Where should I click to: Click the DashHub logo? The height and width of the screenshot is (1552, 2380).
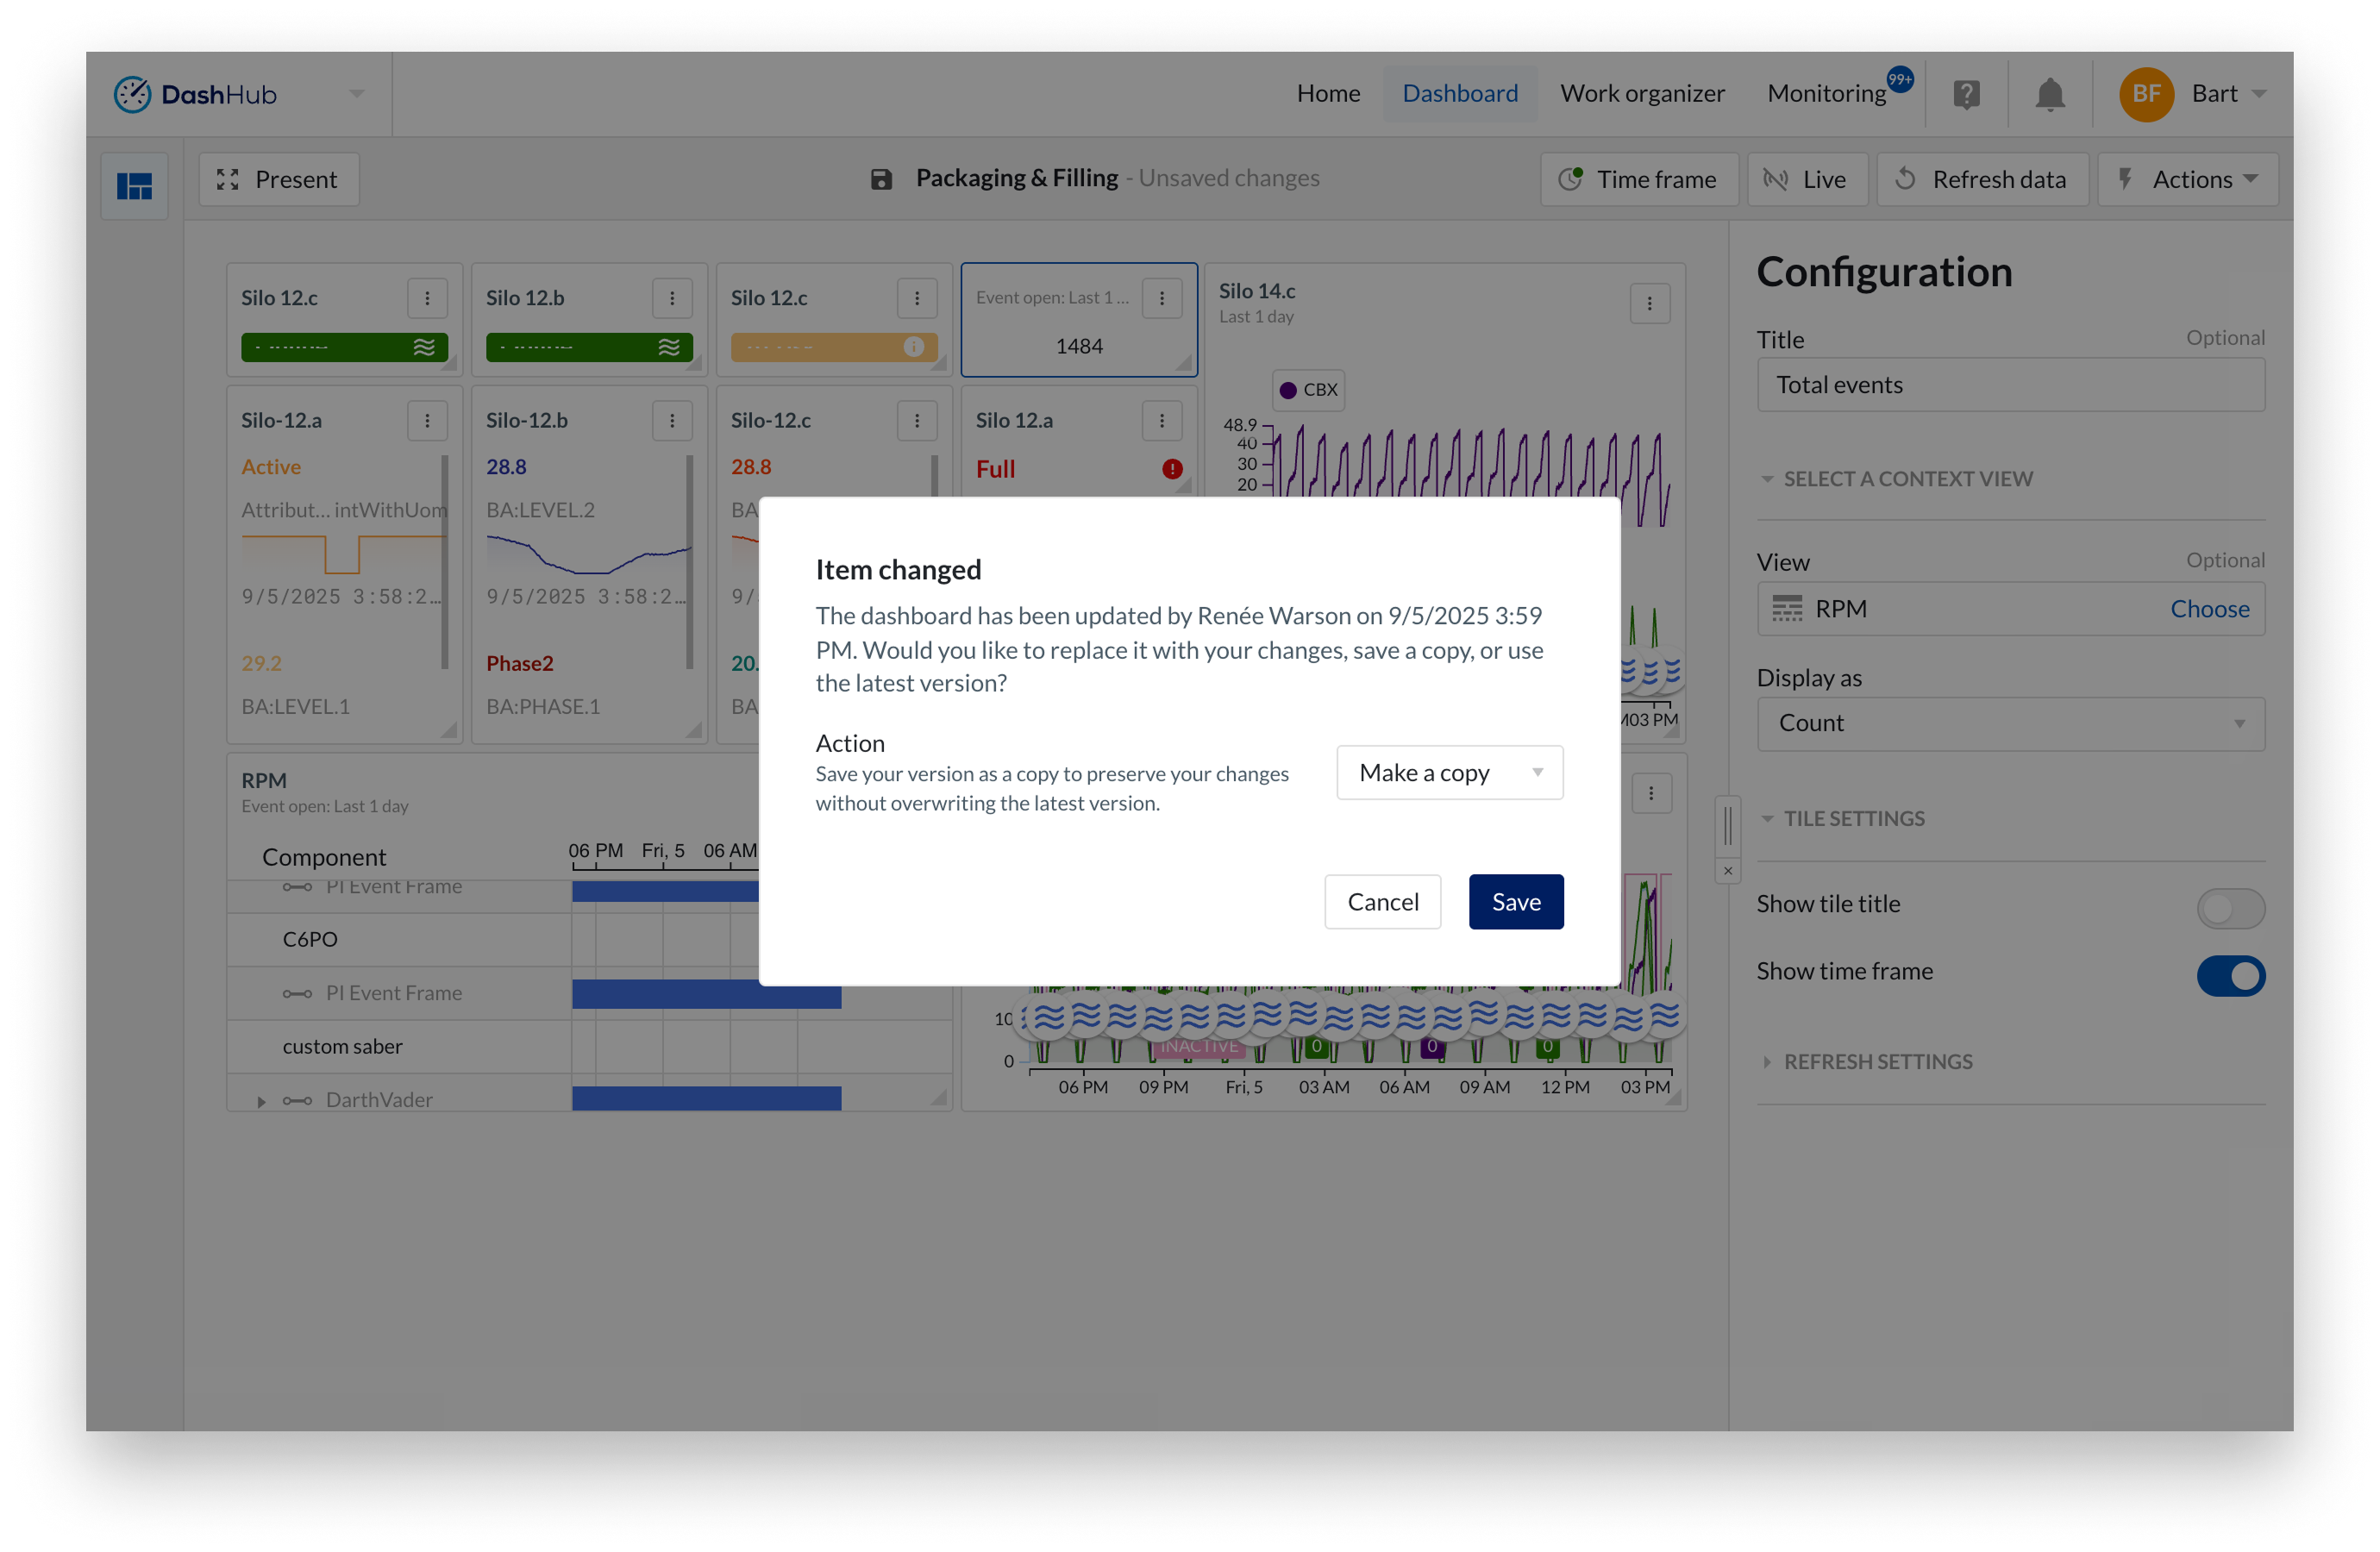(x=195, y=94)
